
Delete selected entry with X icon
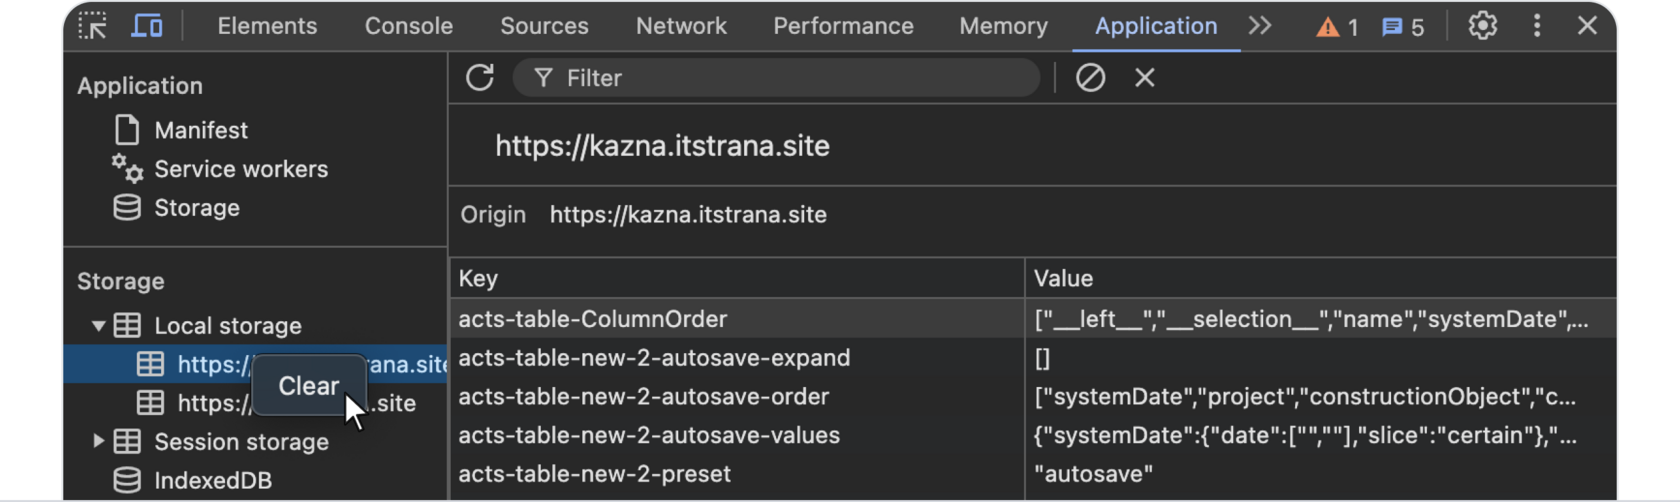[1145, 78]
